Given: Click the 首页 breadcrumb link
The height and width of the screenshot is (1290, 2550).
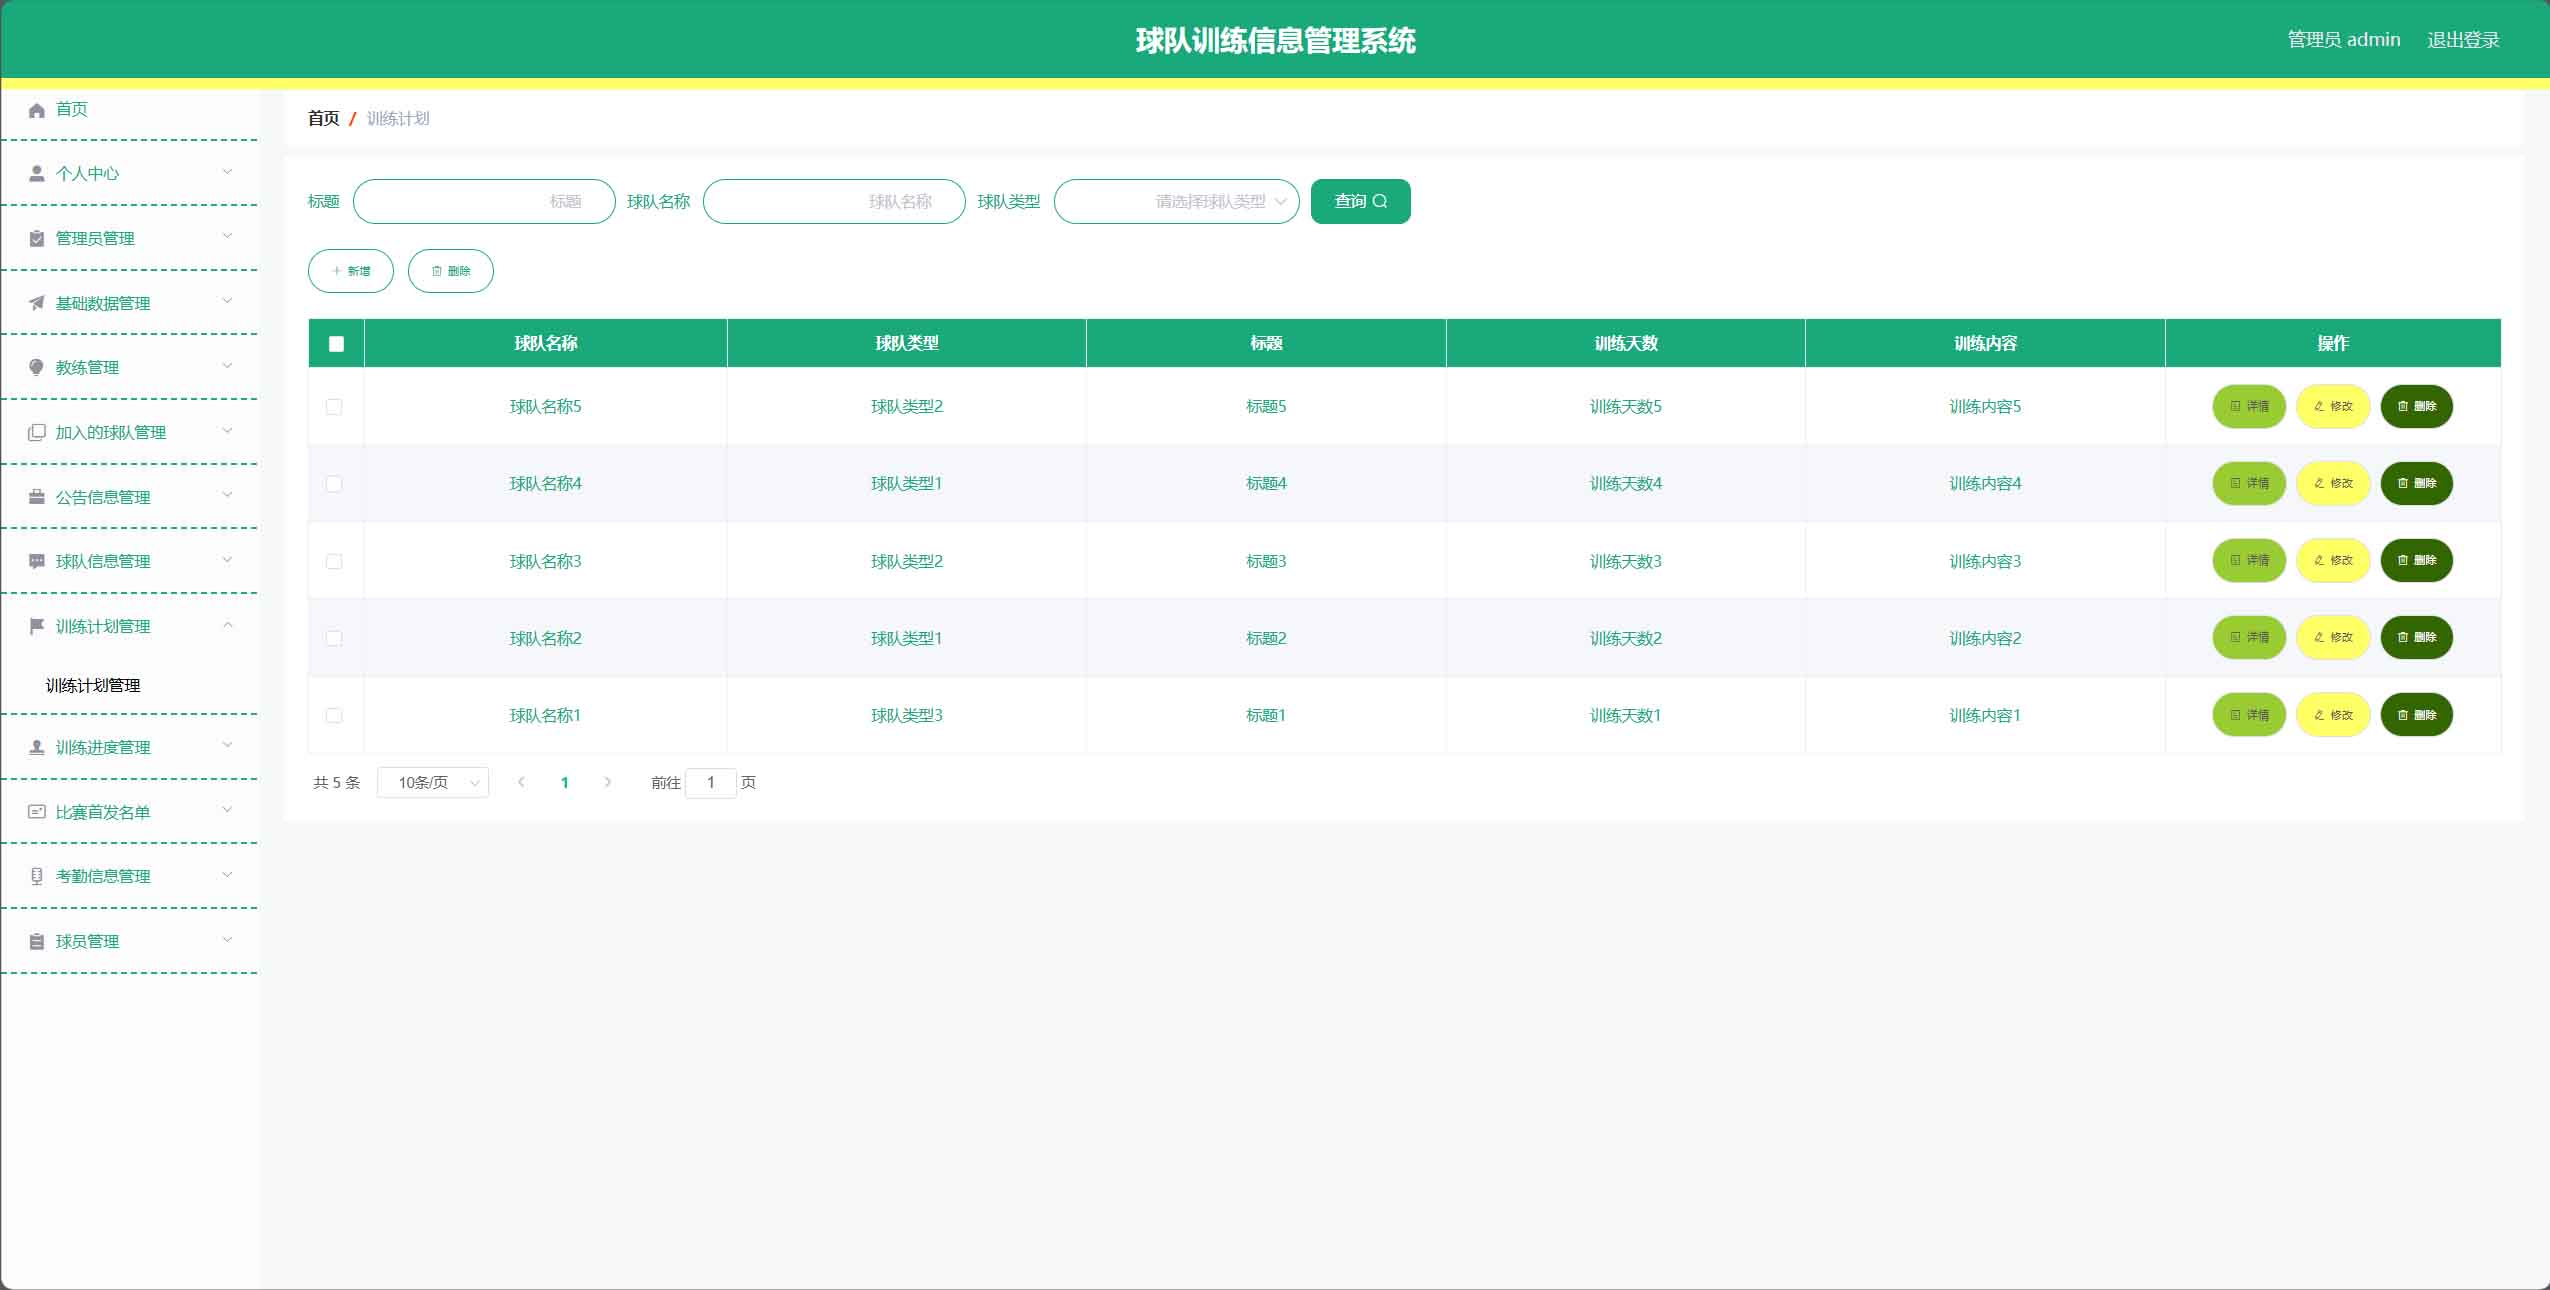Looking at the screenshot, I should click(323, 118).
